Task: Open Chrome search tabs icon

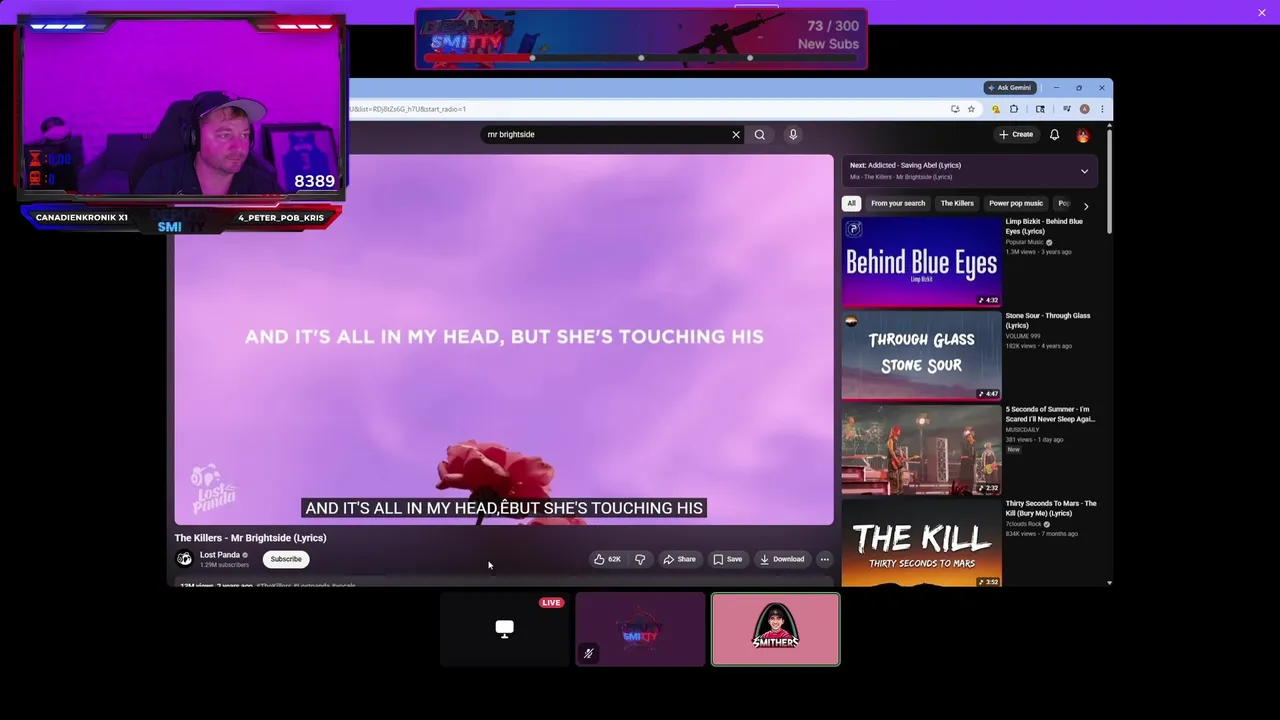Action: (x=1040, y=109)
